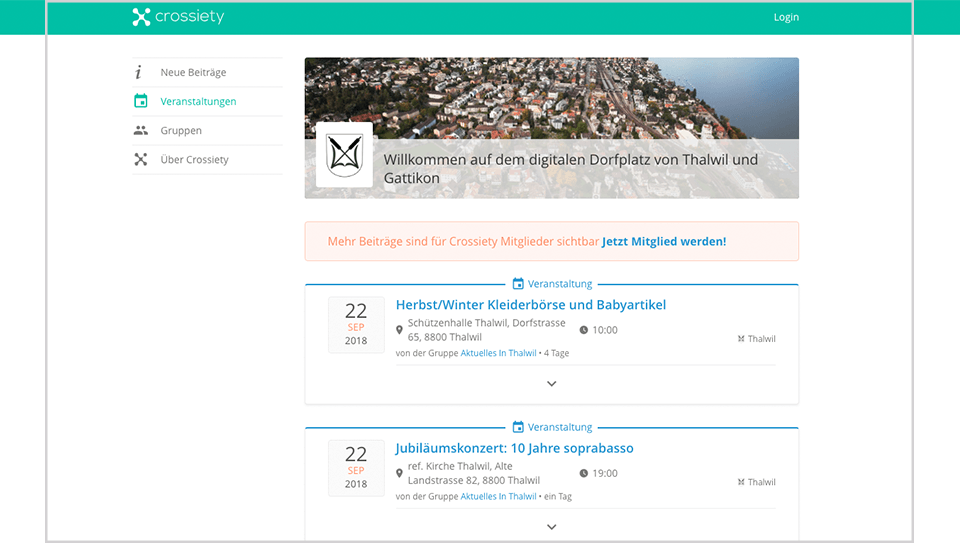
Task: Click the location pin next to Schützenhalle Thalwil
Action: [399, 330]
